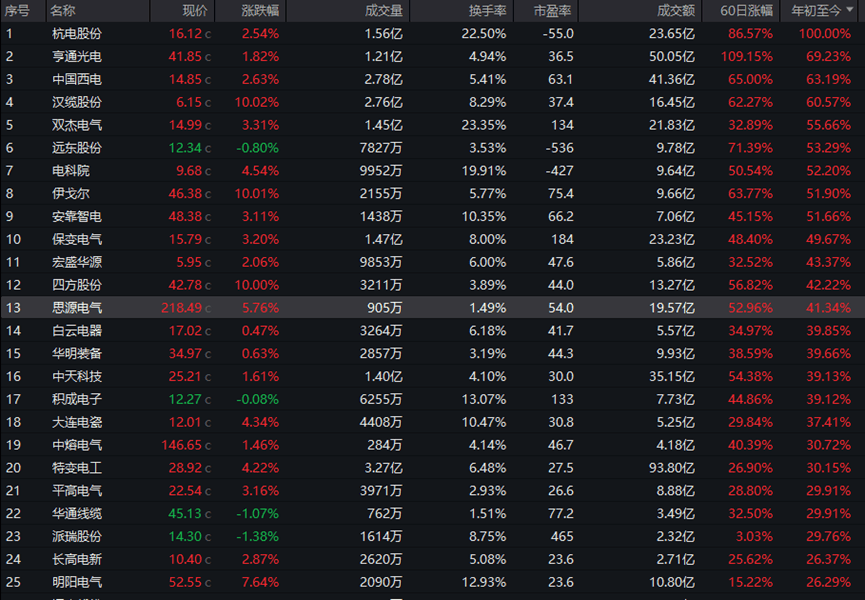
Task: Click turnover rate 23.35% of 双杰电气
Action: point(484,125)
